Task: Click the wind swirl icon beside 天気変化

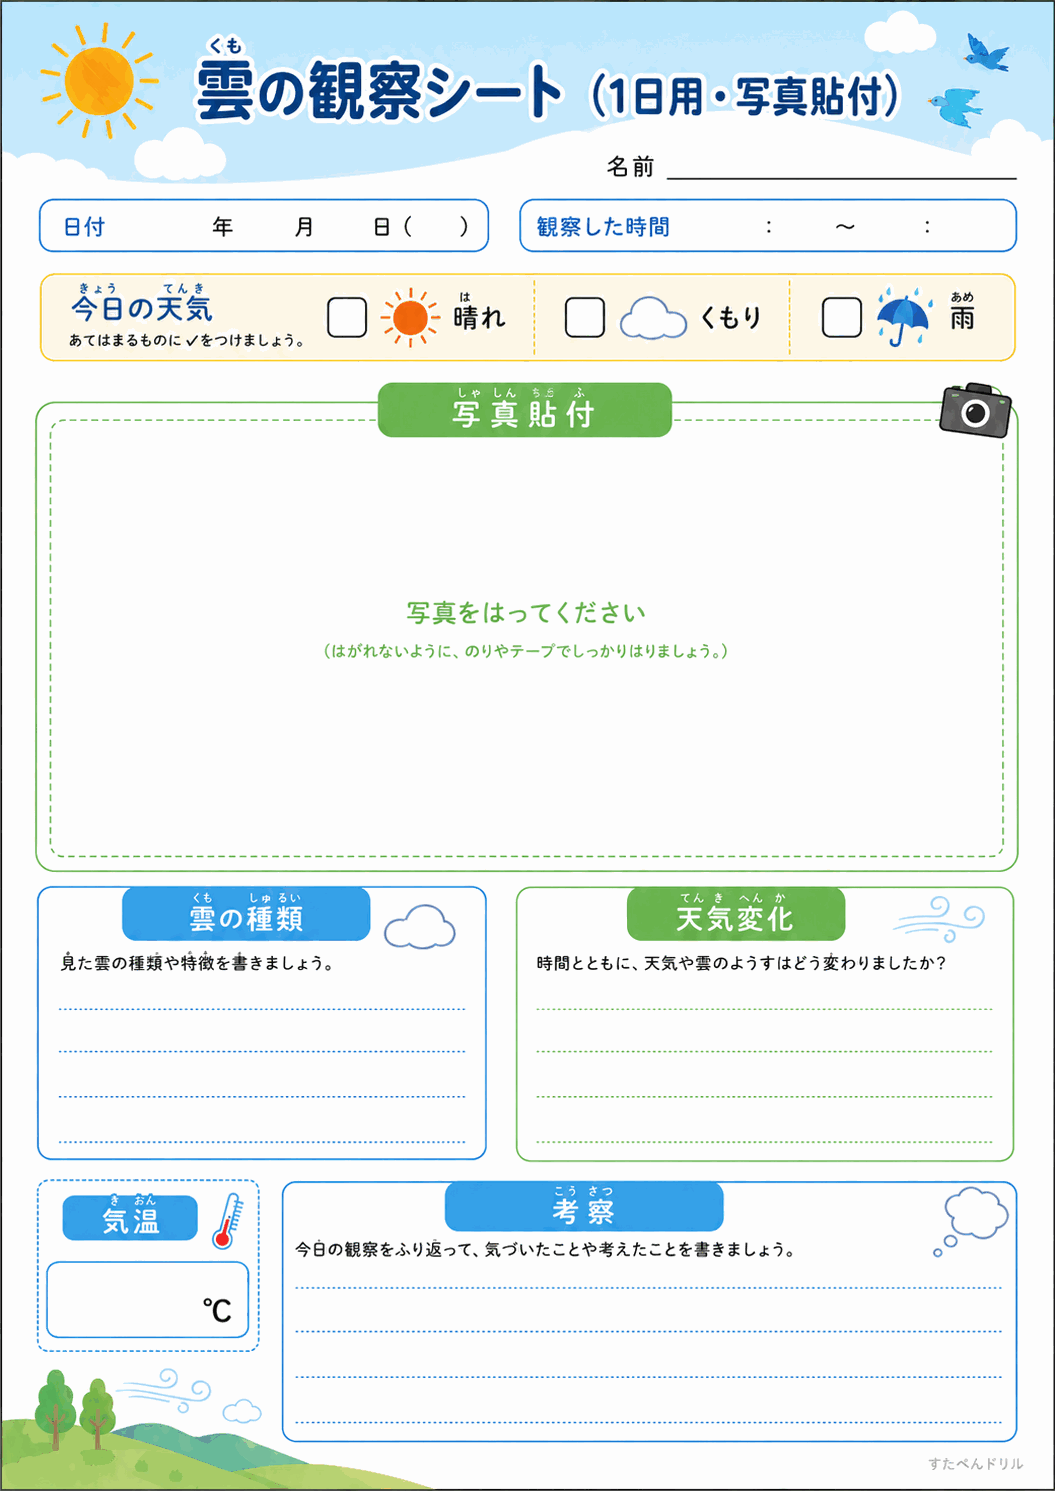Action: pos(938,919)
